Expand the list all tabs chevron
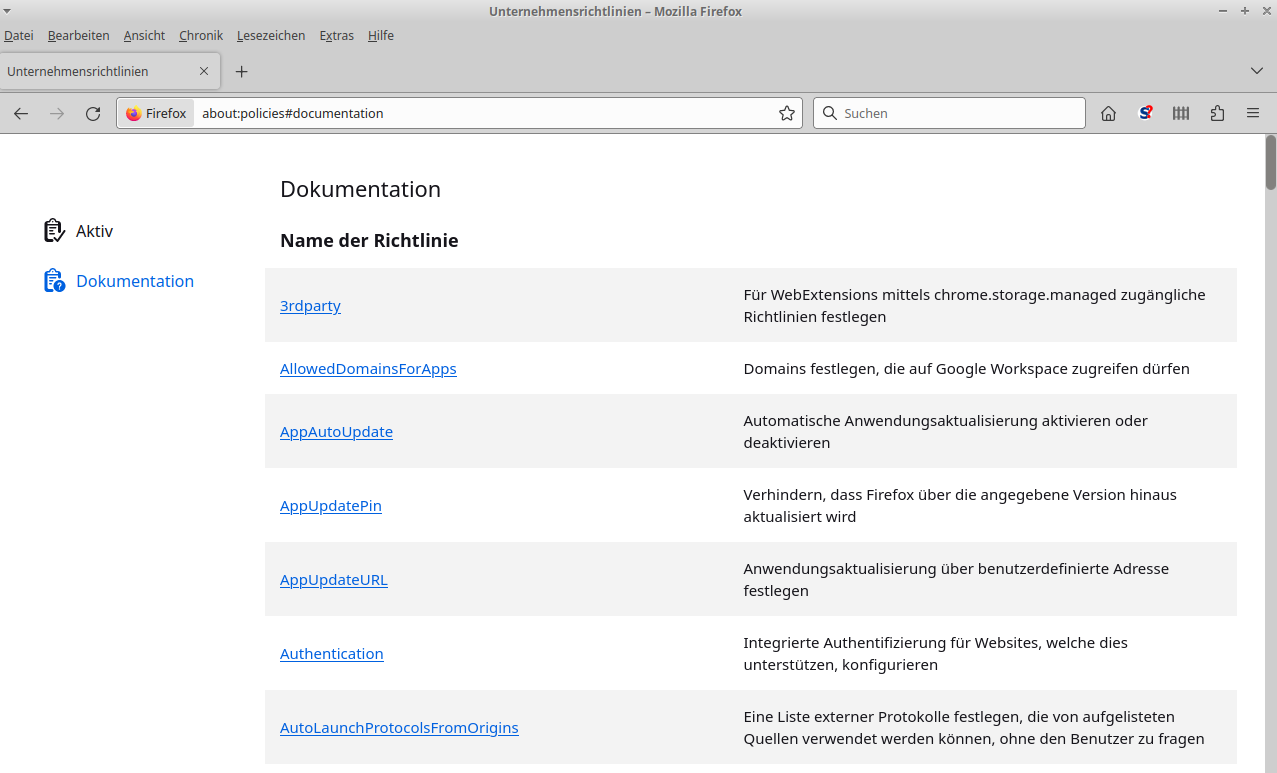This screenshot has width=1277, height=773. [1257, 71]
